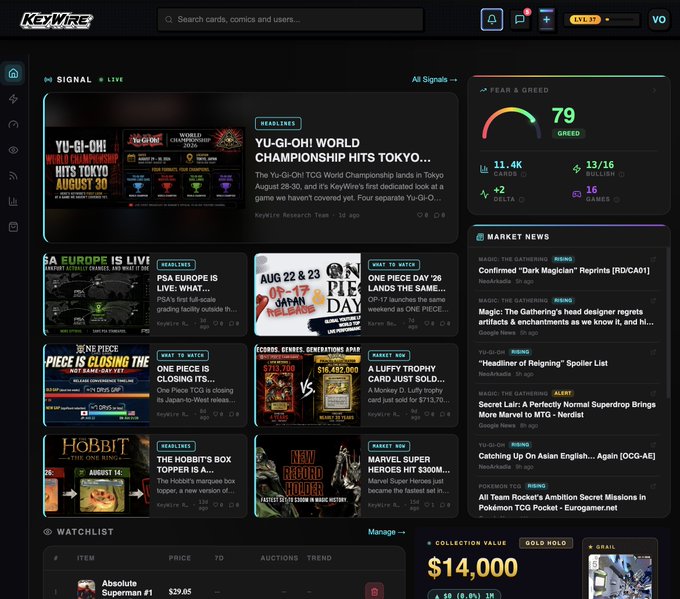Open the shopping bag sidebar icon
This screenshot has width=680, height=599.
13,227
